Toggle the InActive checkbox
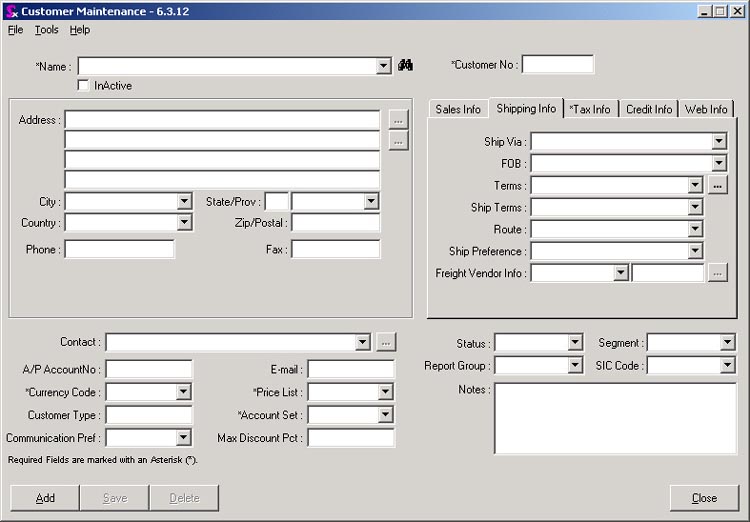The width and height of the screenshot is (750, 522). 84,86
